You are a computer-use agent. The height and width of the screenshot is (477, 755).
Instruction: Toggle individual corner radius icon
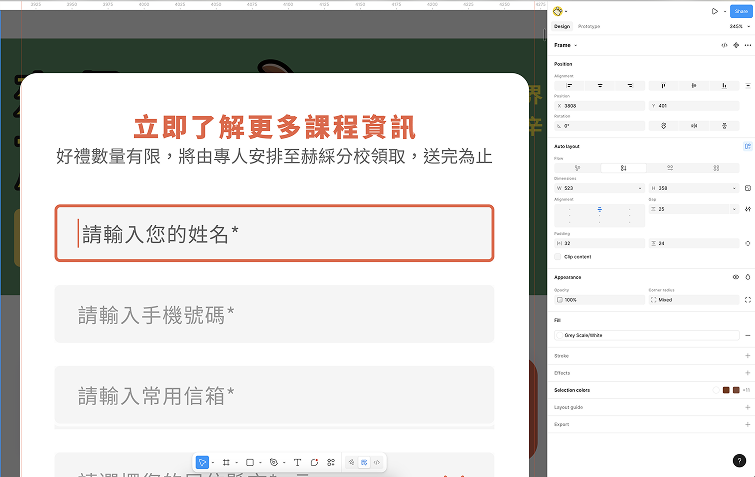[748, 300]
